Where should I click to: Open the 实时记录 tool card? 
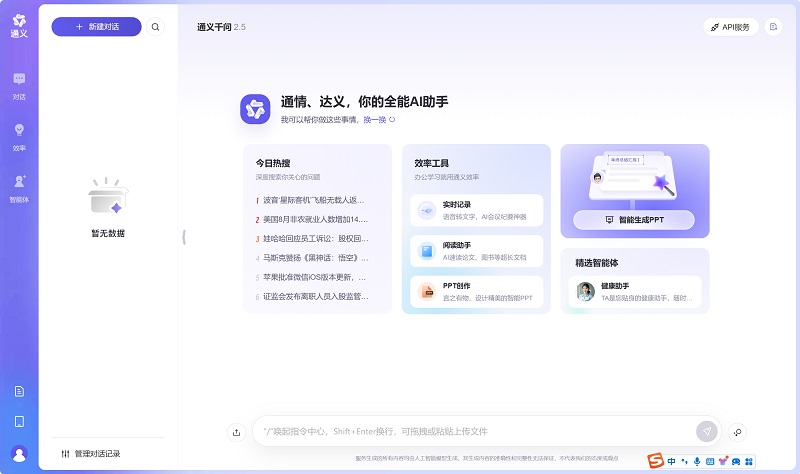[x=477, y=210]
